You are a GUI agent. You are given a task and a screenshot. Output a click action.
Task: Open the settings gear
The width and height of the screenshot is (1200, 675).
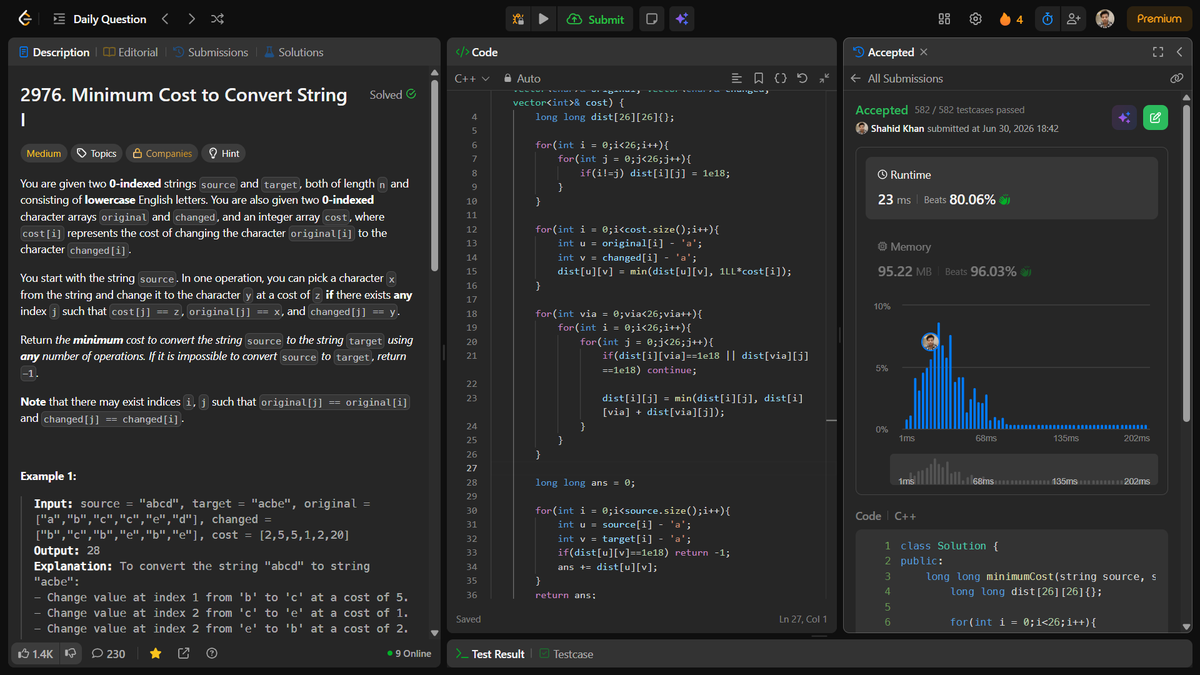[x=975, y=19]
